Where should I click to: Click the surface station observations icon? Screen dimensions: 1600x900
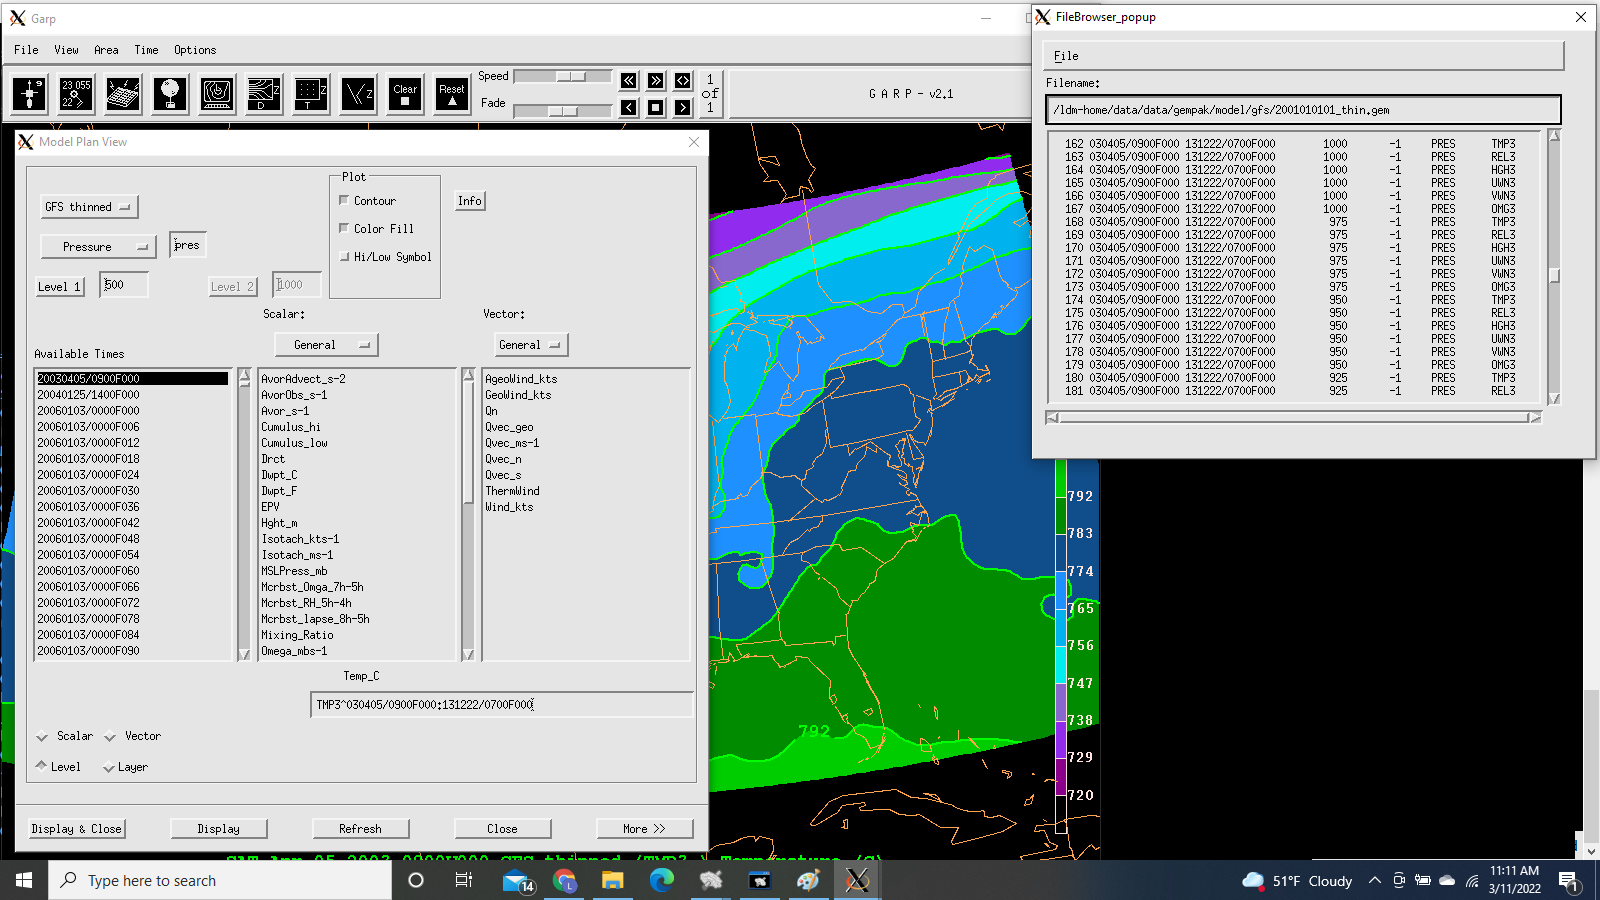[x=76, y=94]
